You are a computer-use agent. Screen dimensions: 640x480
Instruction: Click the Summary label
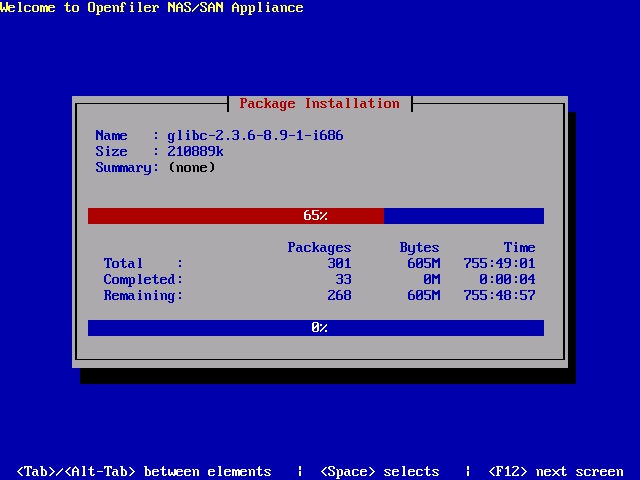click(127, 168)
